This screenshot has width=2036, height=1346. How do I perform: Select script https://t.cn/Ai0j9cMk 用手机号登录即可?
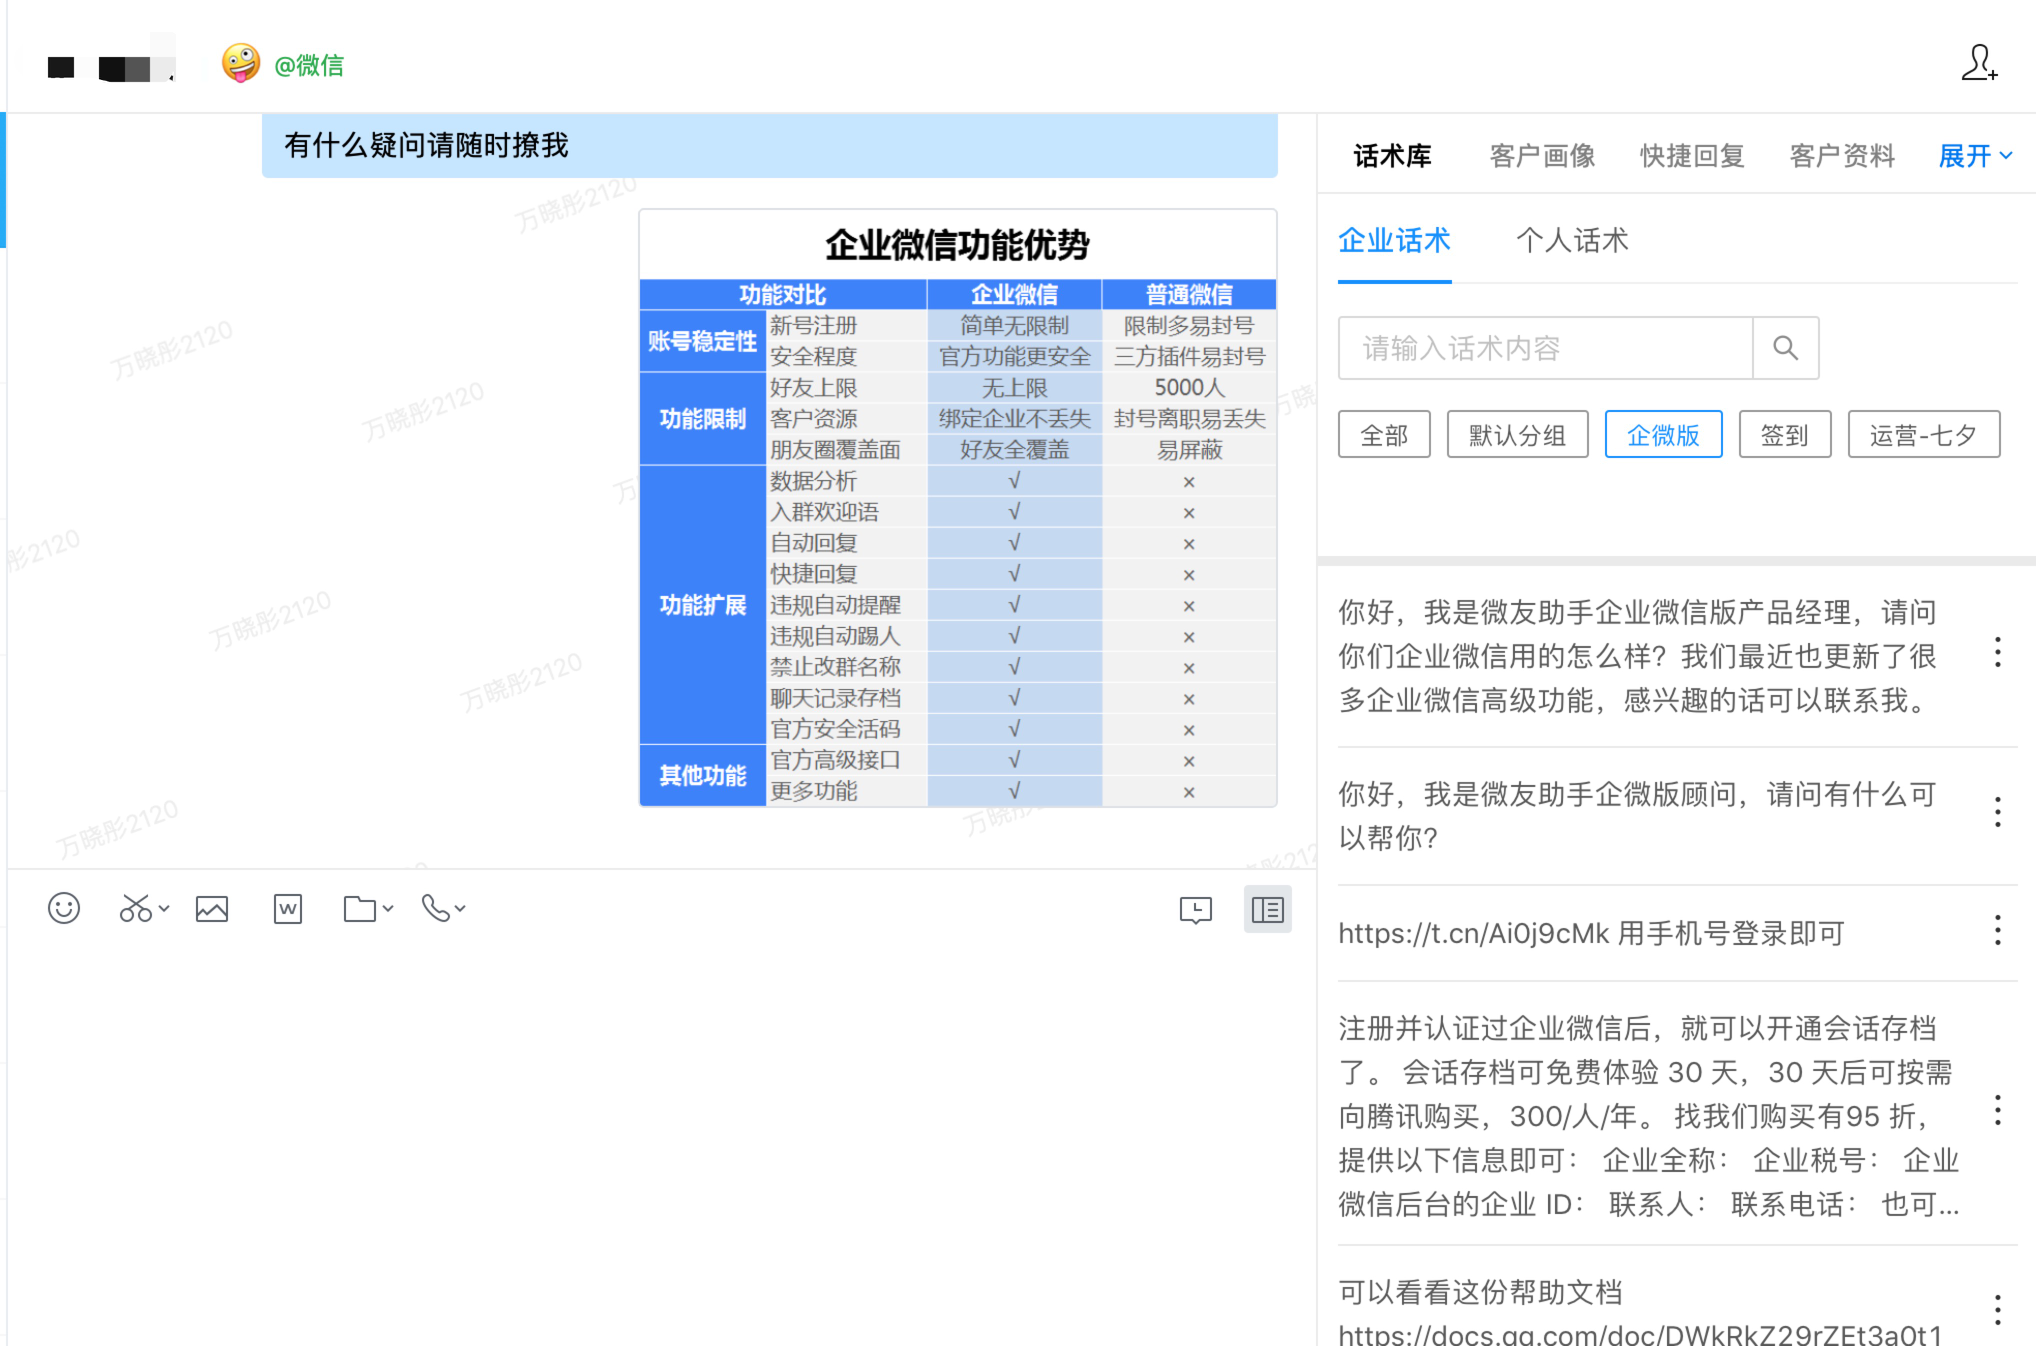(1592, 933)
